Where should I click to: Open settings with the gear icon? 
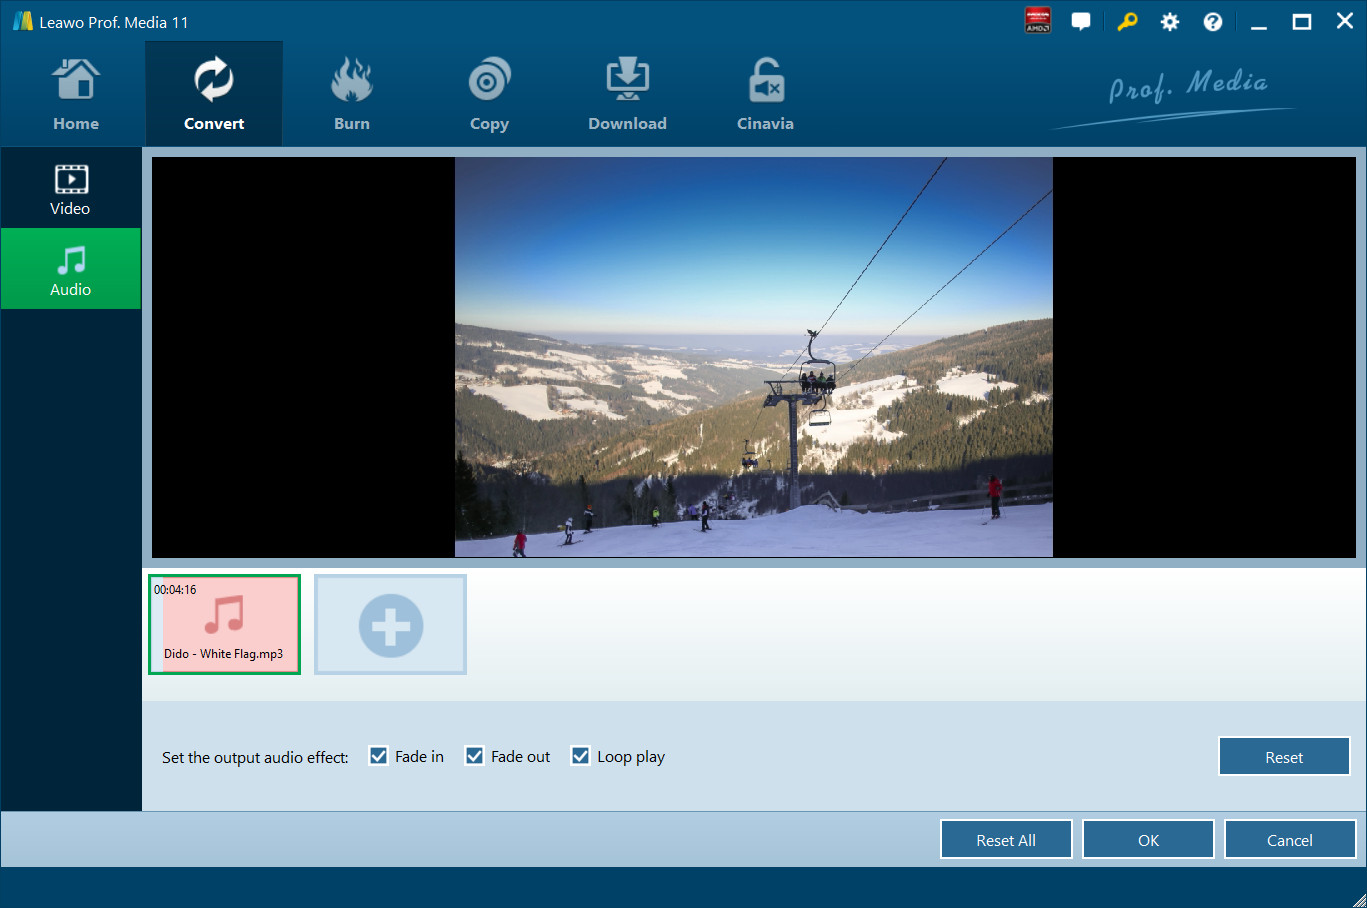coord(1170,22)
